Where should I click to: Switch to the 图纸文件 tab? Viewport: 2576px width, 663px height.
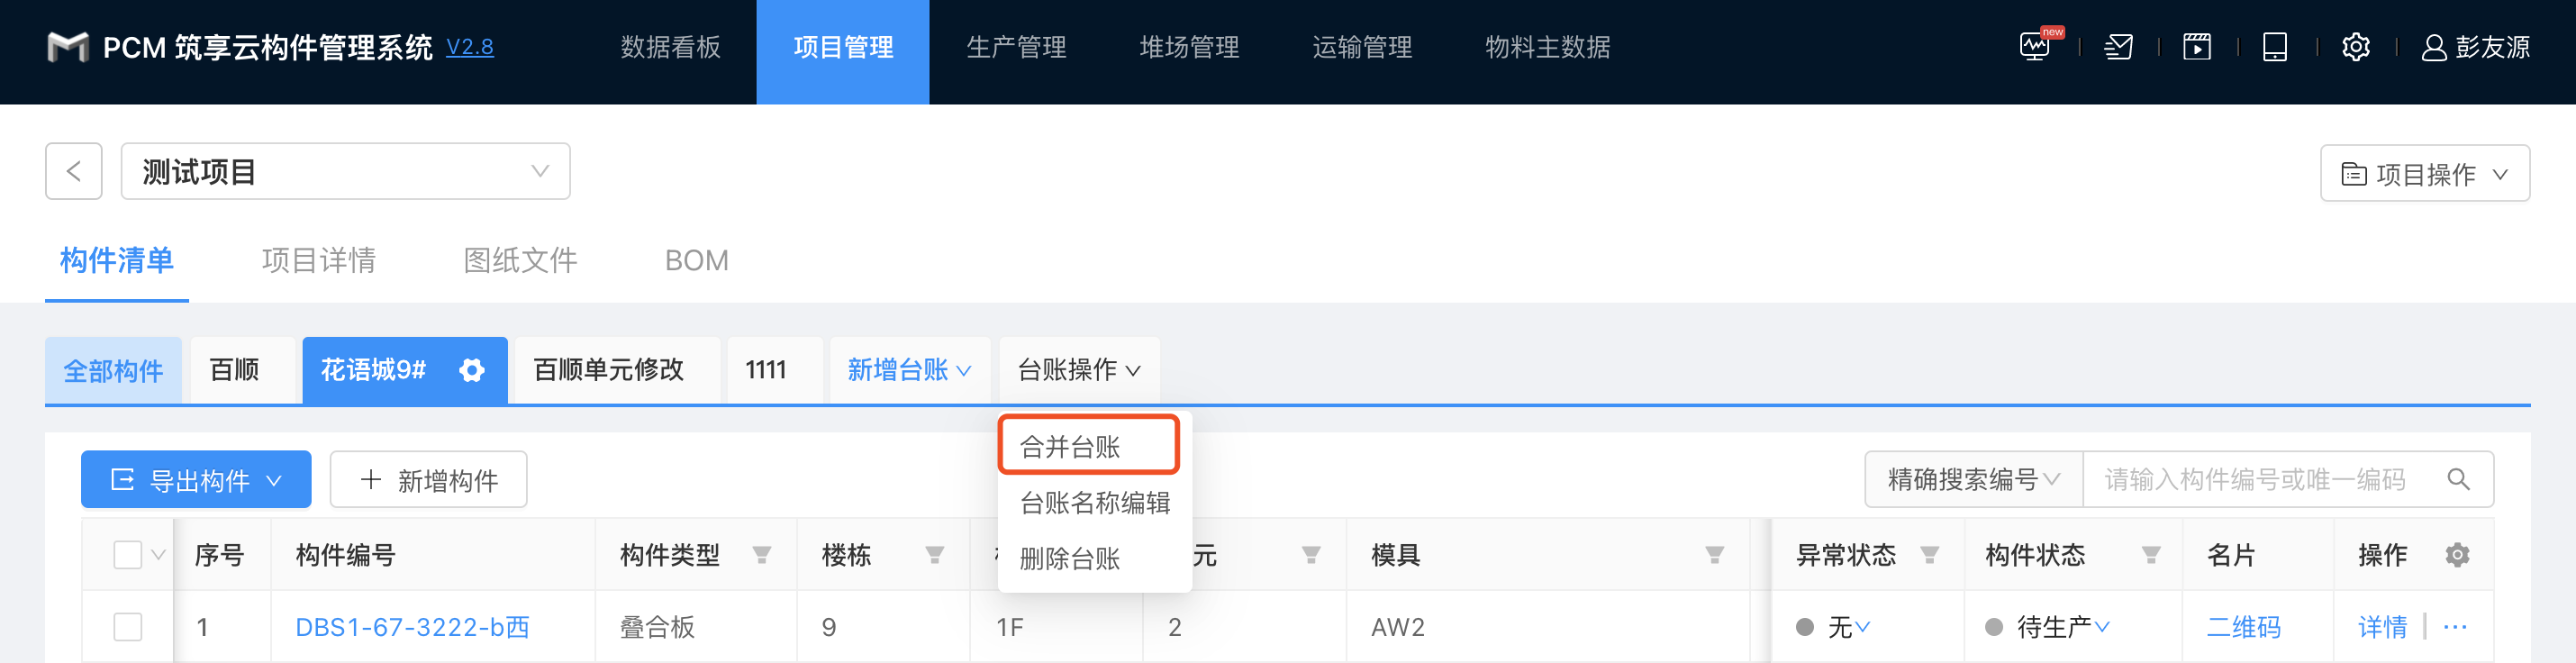pos(520,261)
